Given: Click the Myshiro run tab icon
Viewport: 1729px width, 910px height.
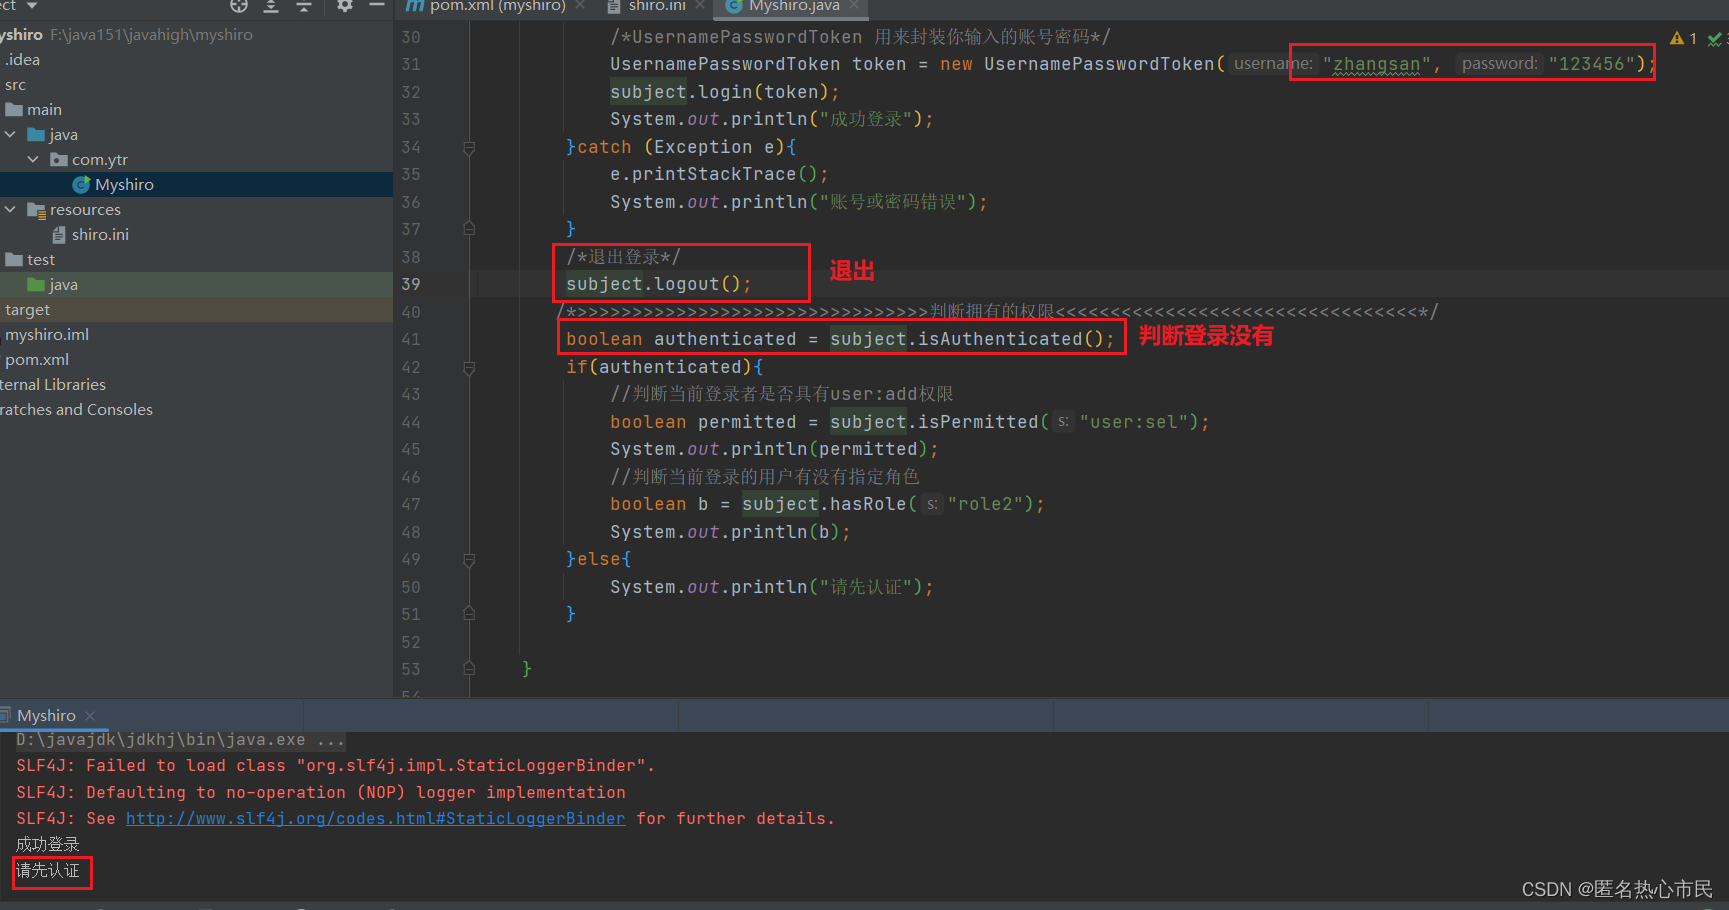Looking at the screenshot, I should [x=5, y=715].
